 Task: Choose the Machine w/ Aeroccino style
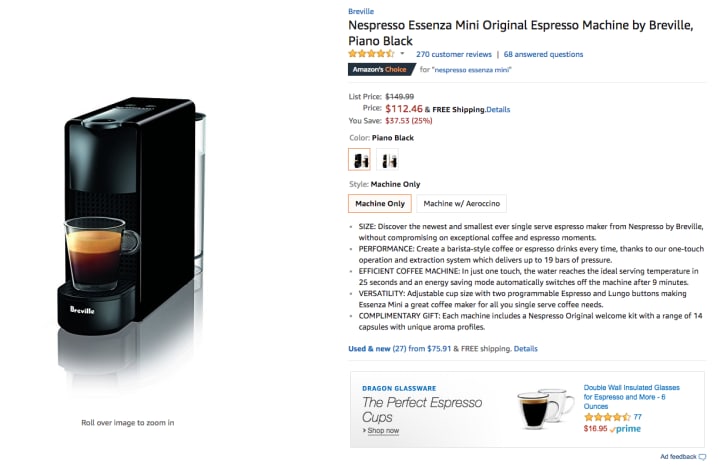461,203
